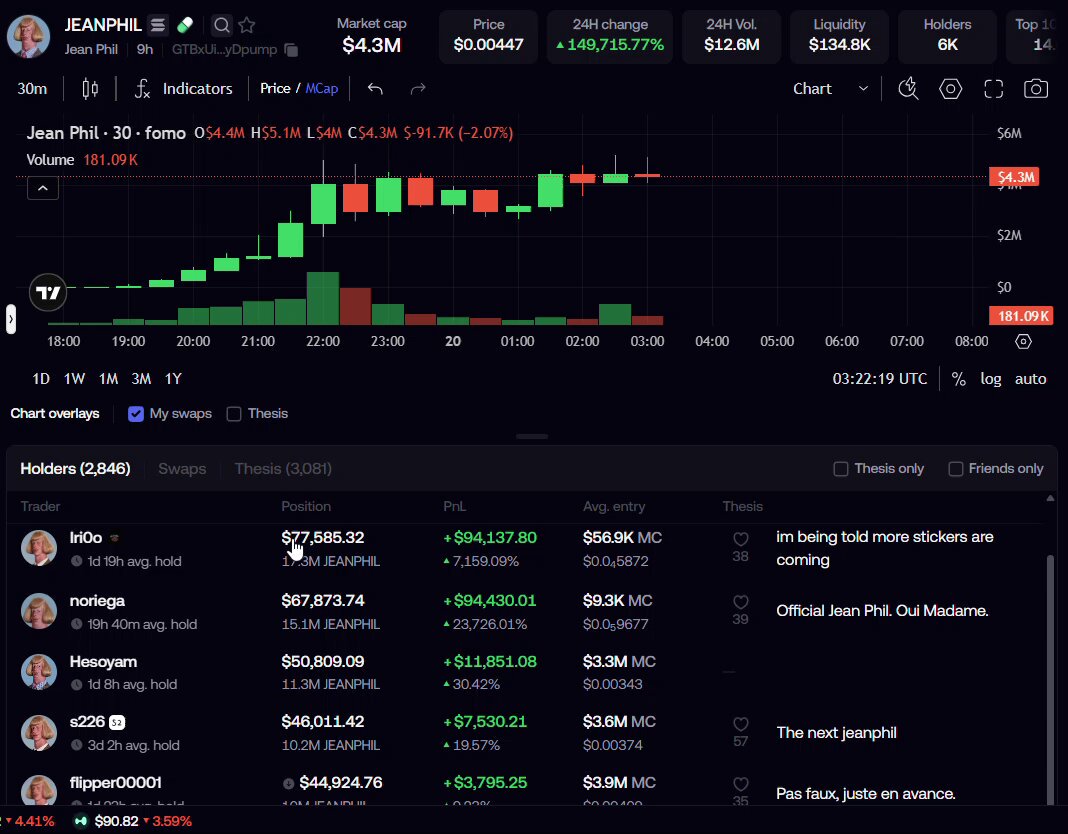The image size is (1068, 834).
Task: Open the search magnifier icon in header
Action: coord(221,26)
